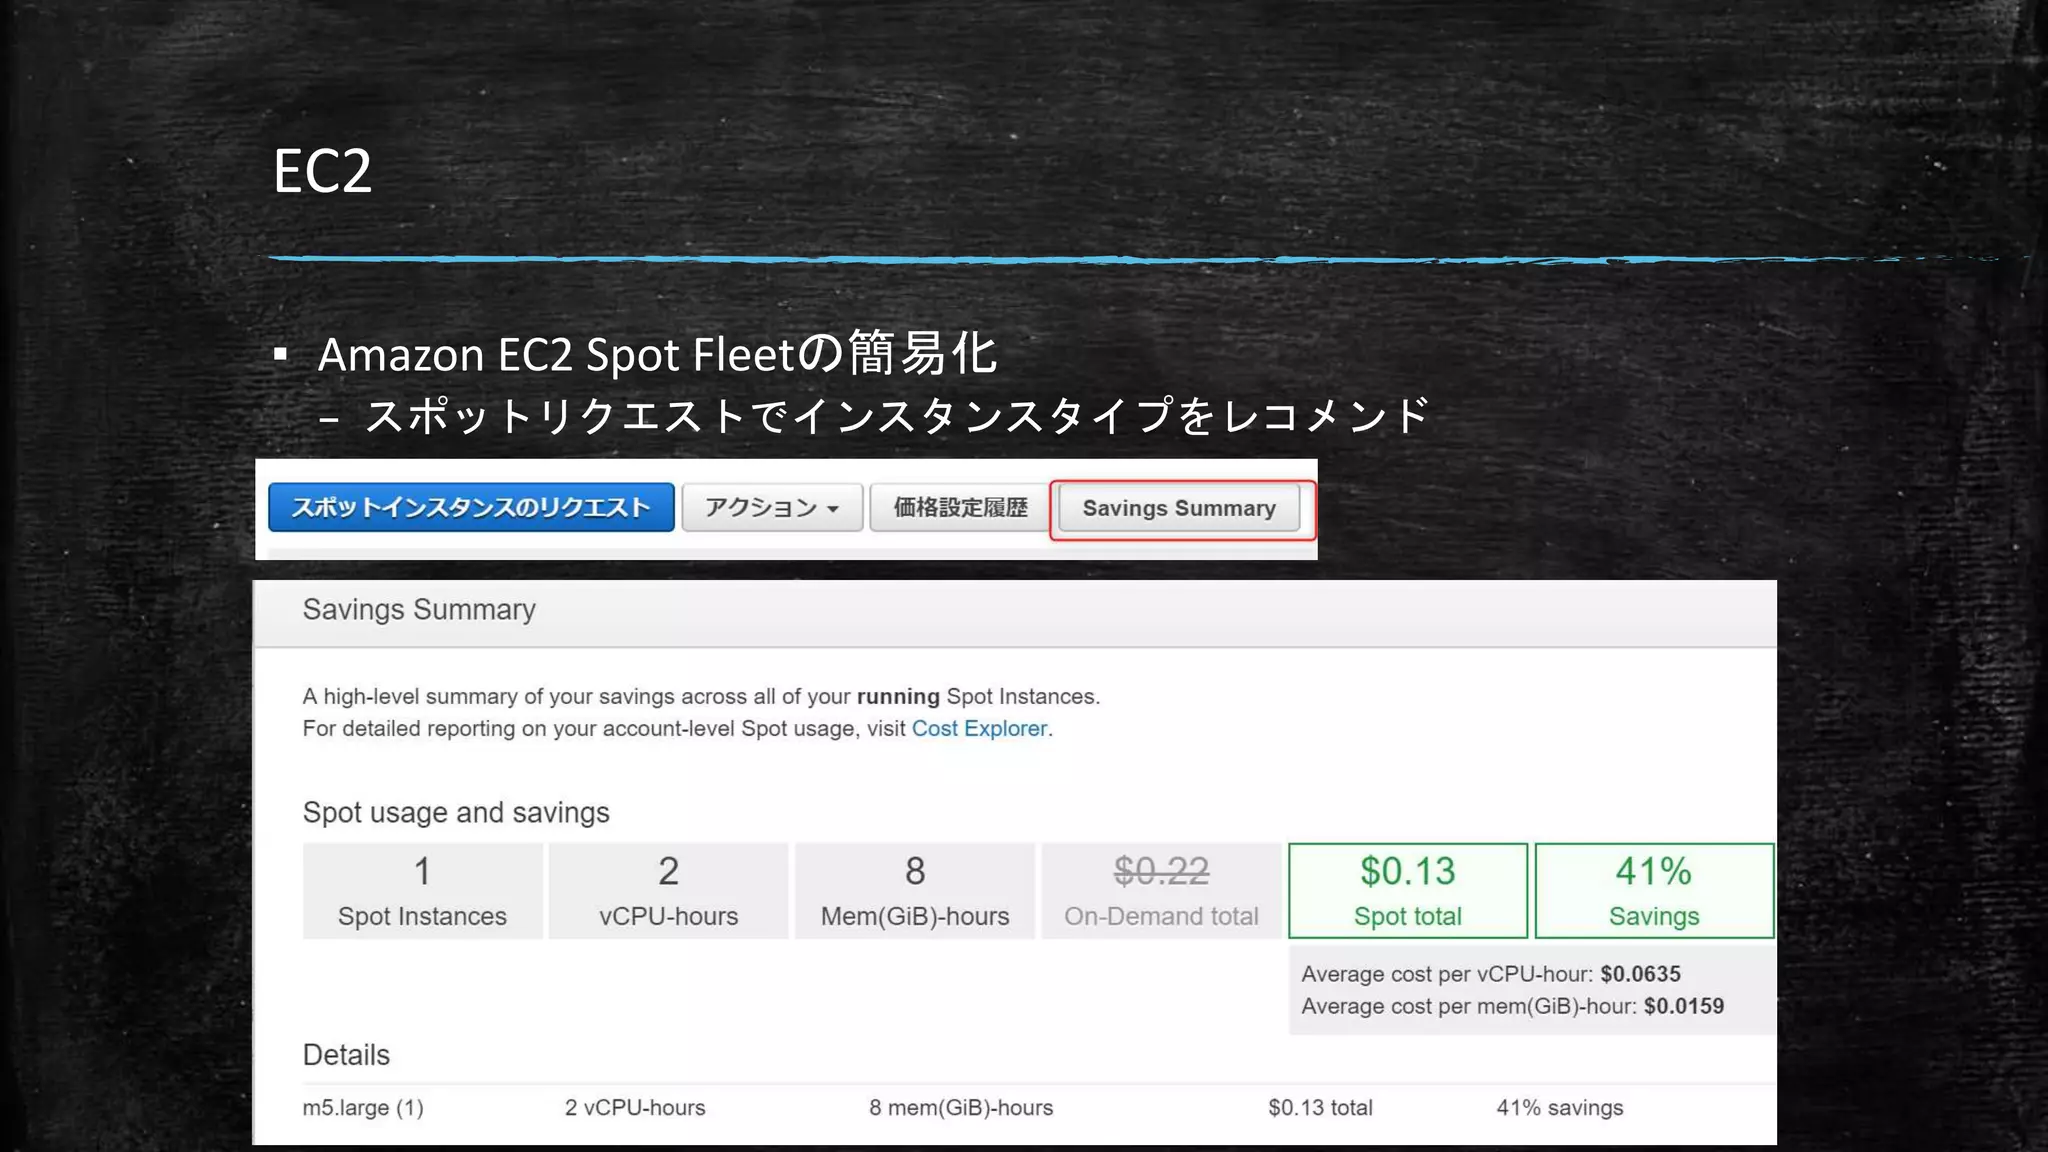Select the Savings Summary panel header

point(1015,612)
